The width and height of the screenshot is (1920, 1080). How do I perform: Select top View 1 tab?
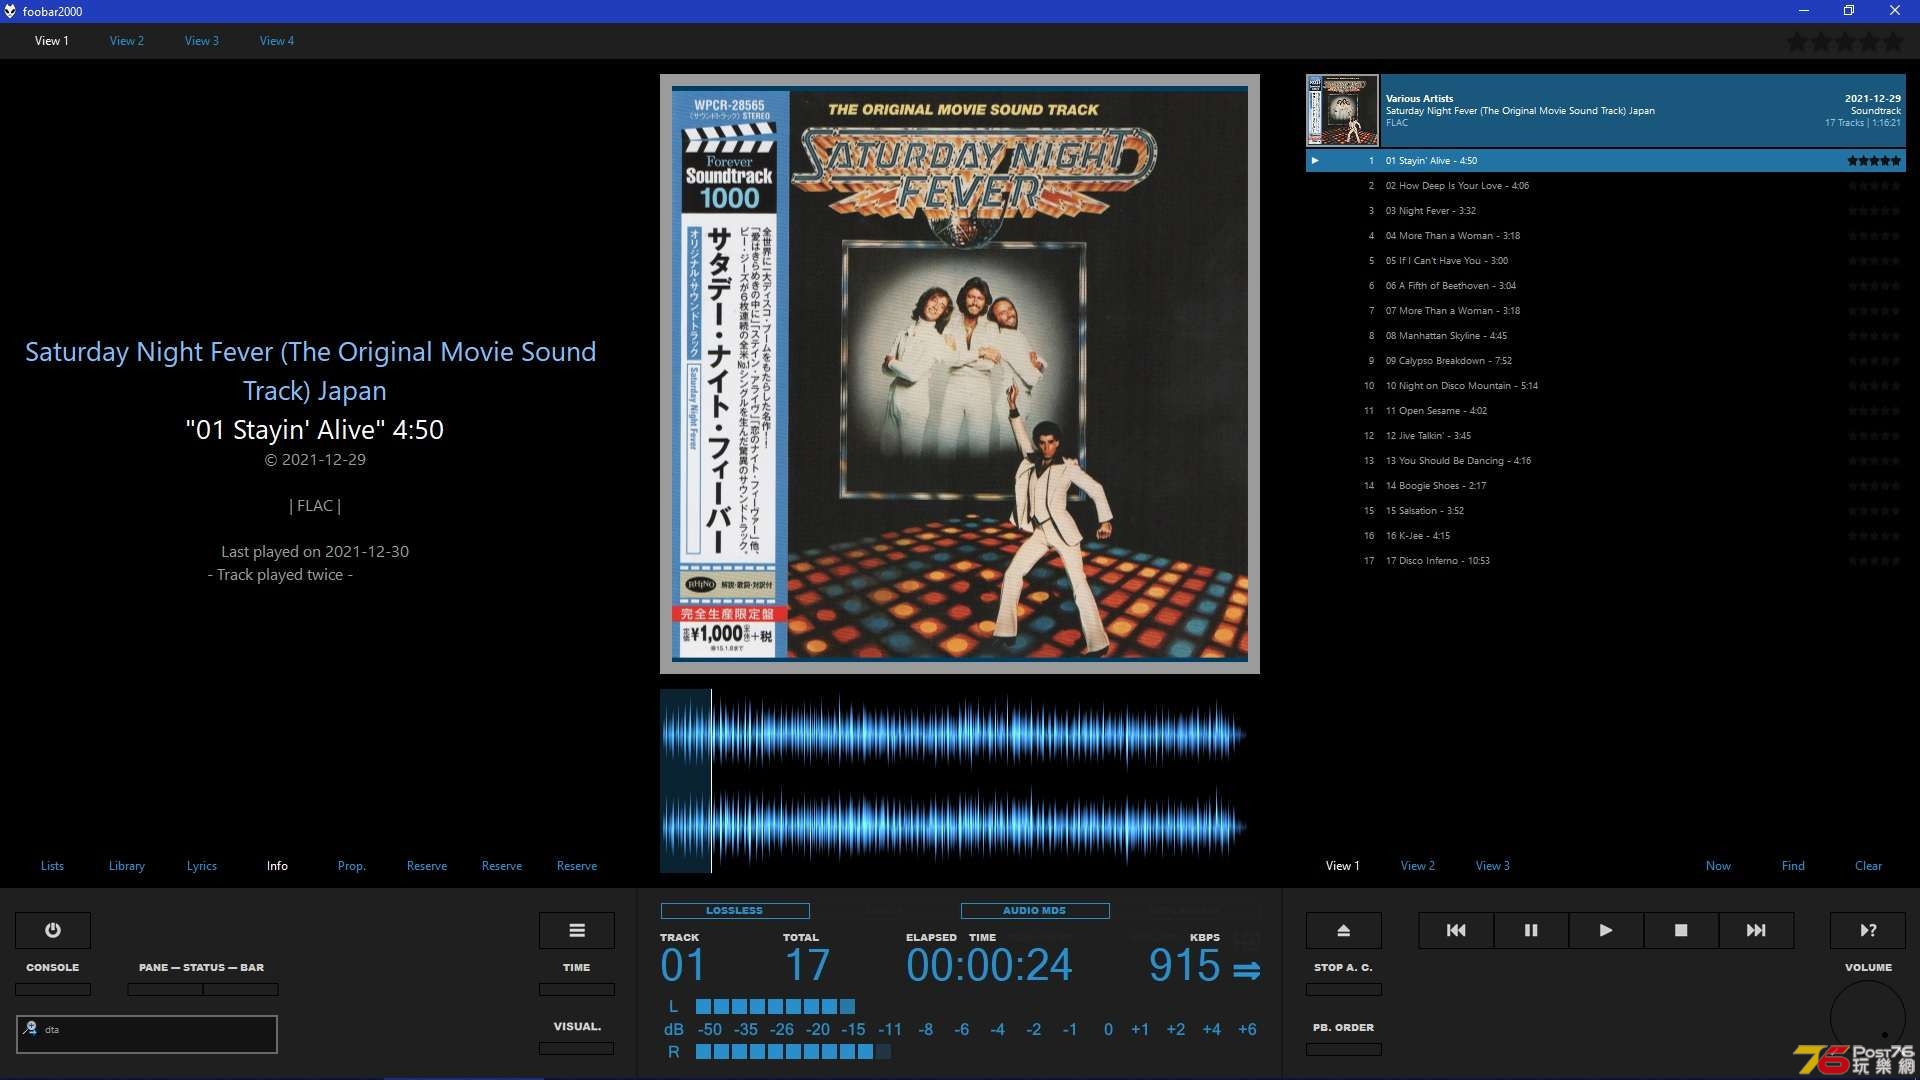coord(52,41)
